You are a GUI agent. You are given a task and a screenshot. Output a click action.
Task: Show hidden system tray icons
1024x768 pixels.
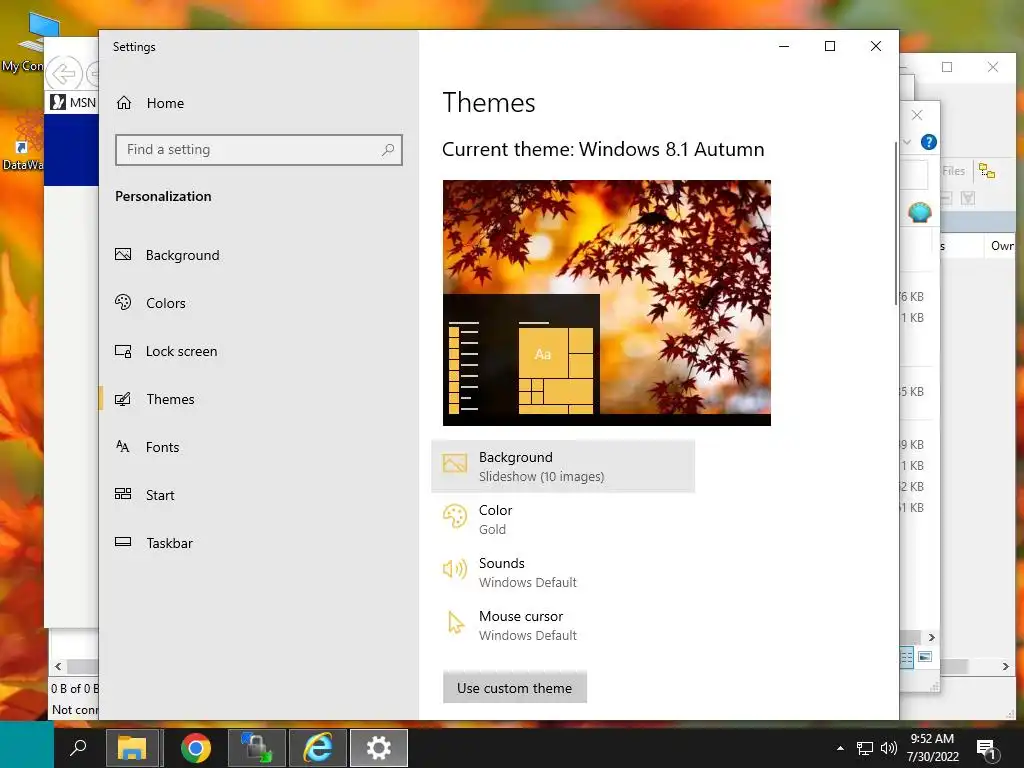(x=840, y=748)
